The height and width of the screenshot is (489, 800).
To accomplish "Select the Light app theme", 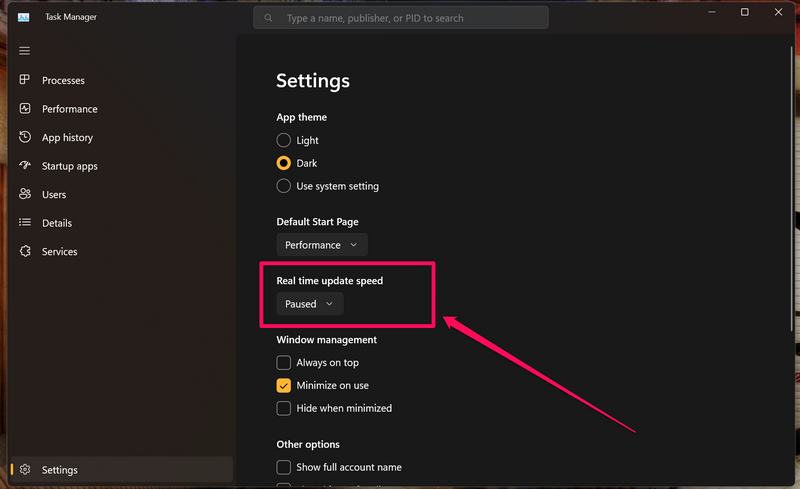I will point(284,141).
